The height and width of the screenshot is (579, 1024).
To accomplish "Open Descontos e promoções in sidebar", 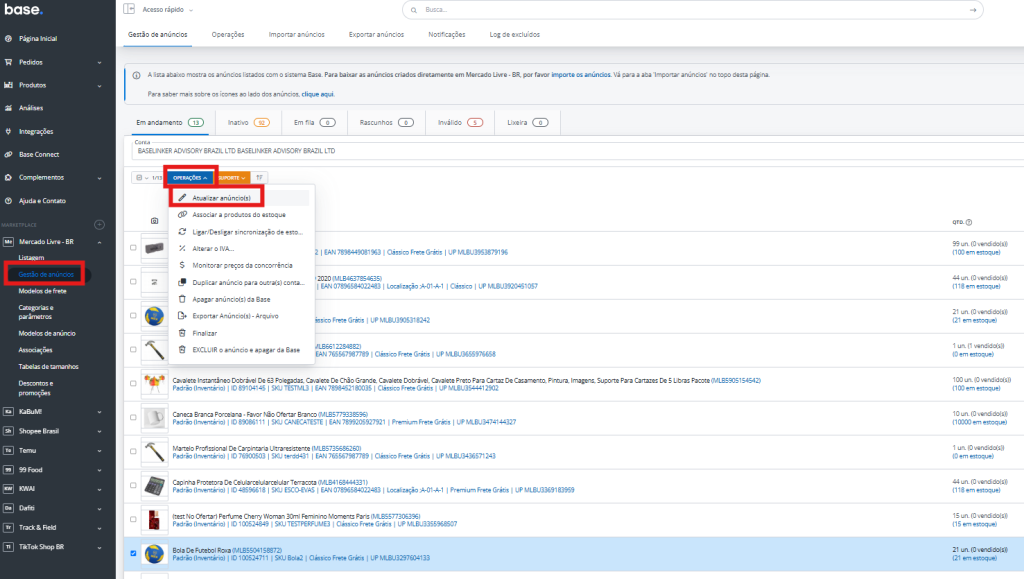I will (36, 388).
